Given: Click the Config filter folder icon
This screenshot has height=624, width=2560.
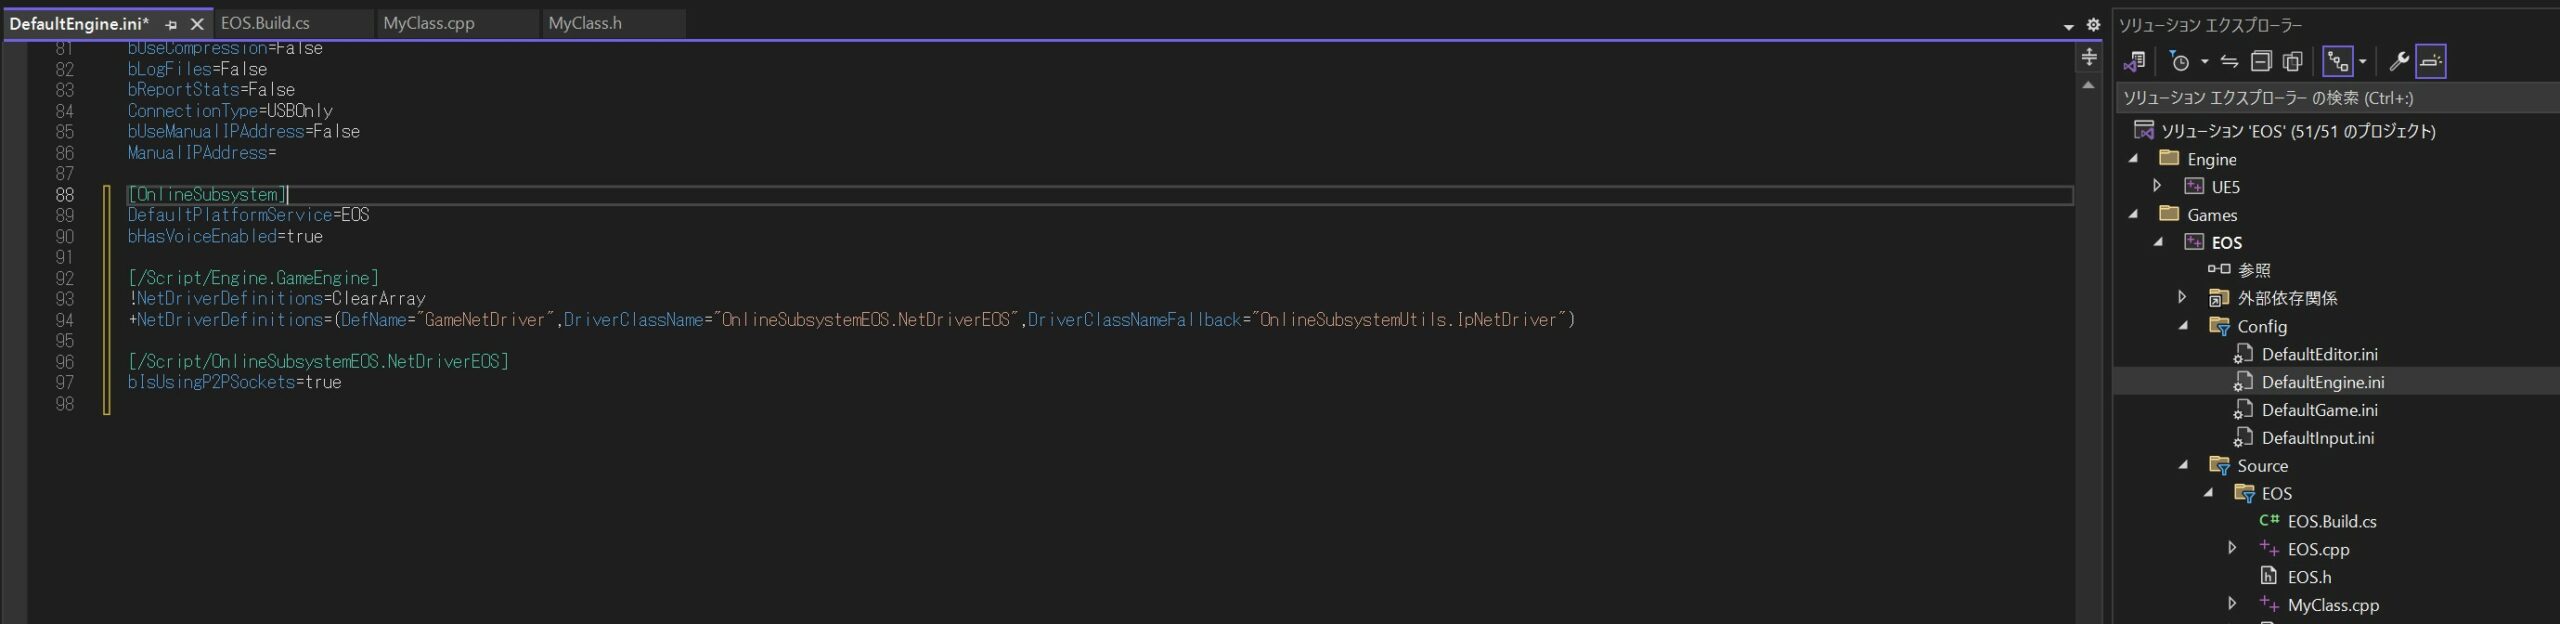Looking at the screenshot, I should pos(2219,326).
